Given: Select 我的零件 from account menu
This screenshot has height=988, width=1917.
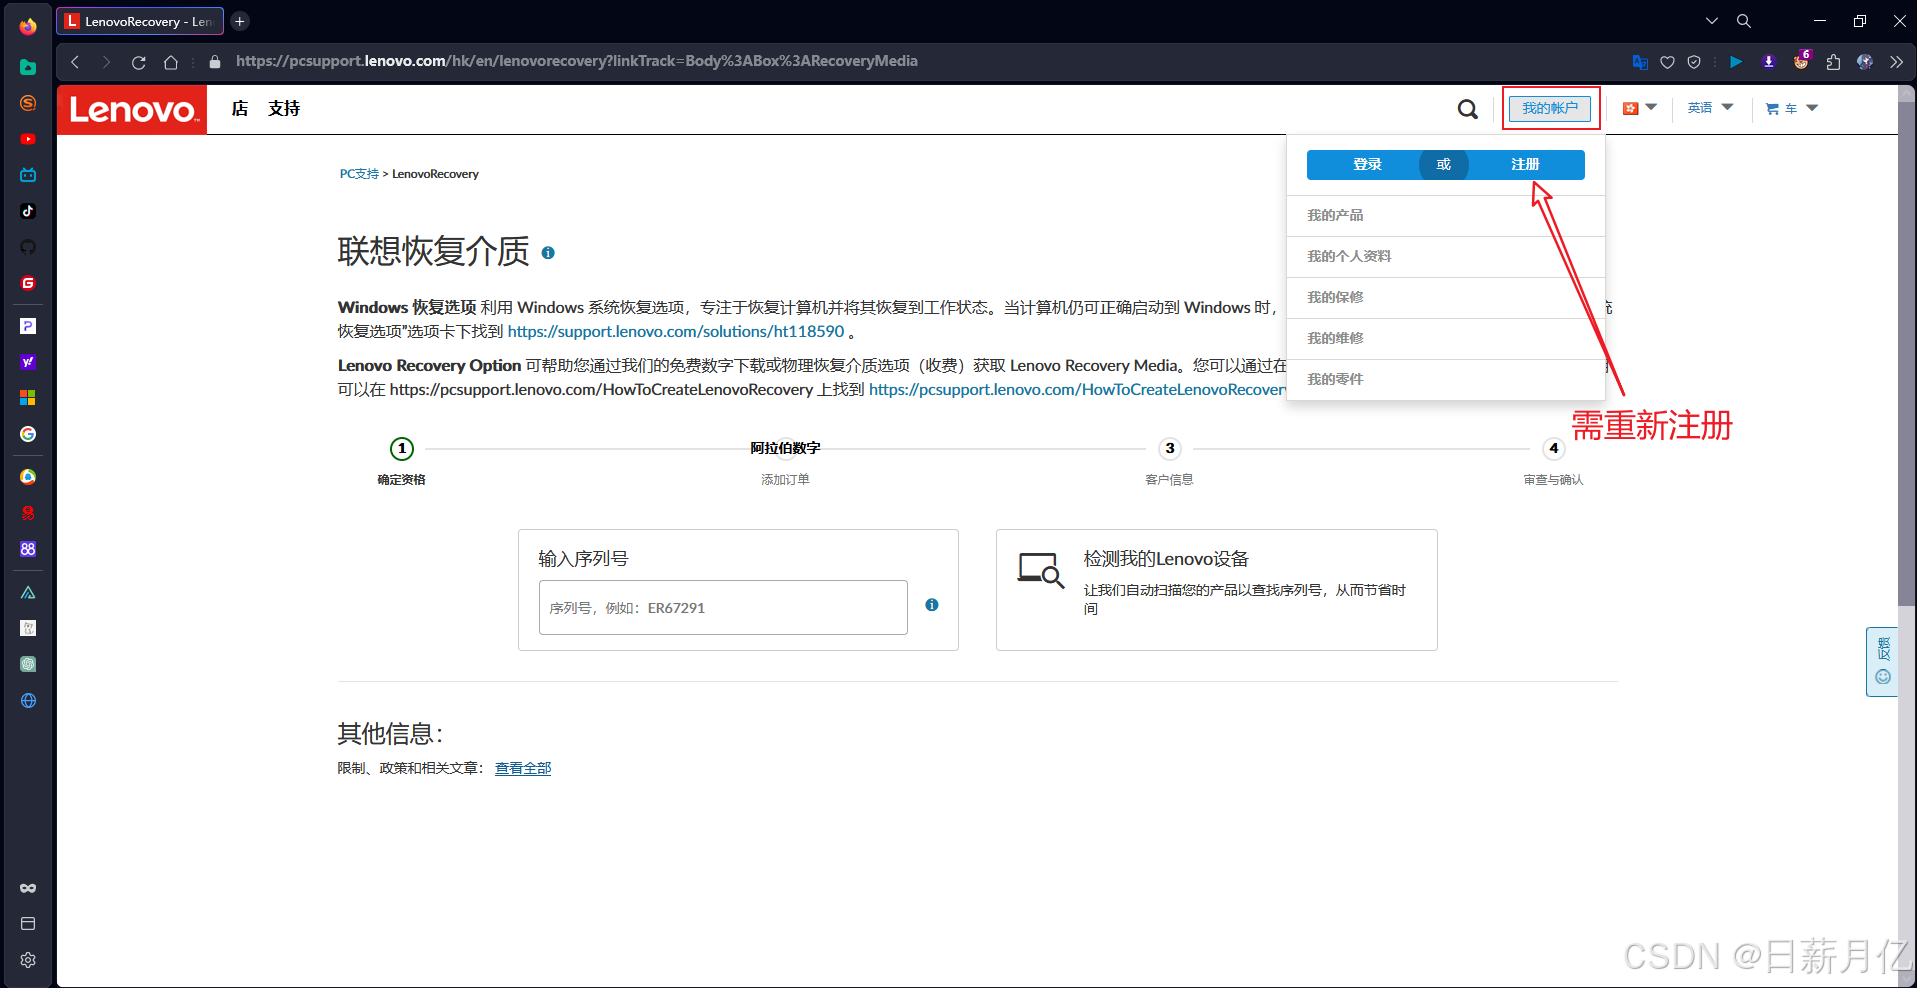Looking at the screenshot, I should (1446, 379).
